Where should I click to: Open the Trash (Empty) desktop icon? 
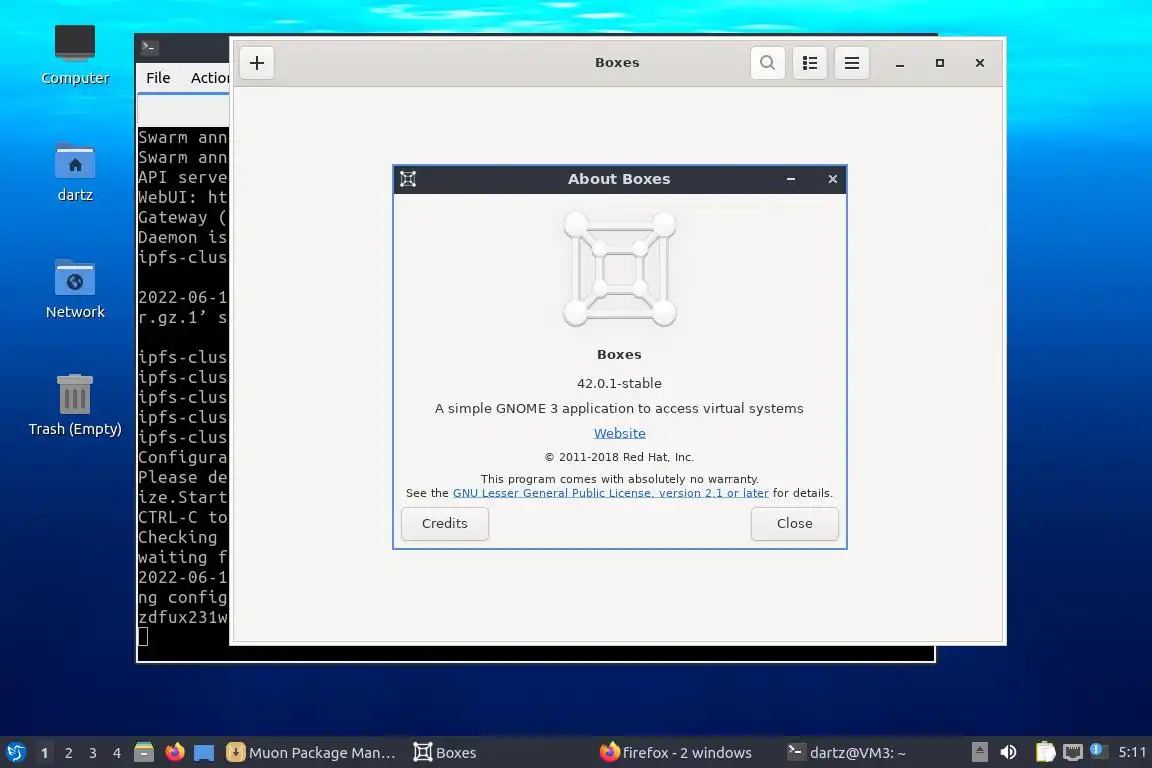75,406
